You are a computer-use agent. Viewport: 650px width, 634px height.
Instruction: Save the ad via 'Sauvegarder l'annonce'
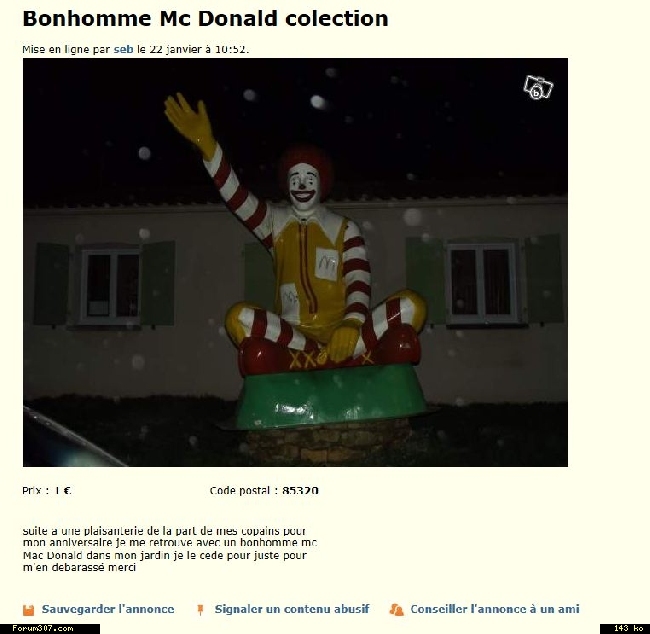point(108,609)
